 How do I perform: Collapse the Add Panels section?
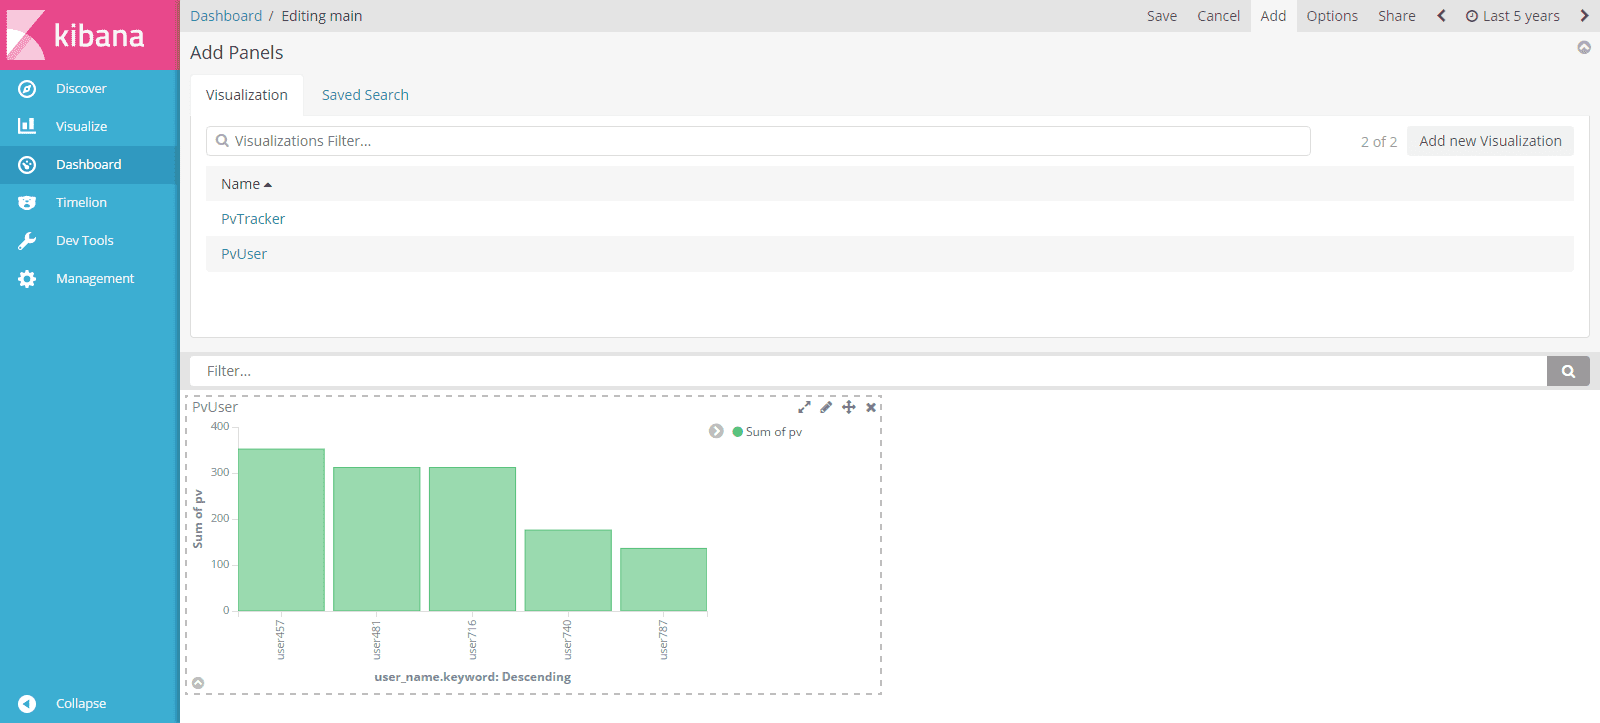click(1584, 47)
